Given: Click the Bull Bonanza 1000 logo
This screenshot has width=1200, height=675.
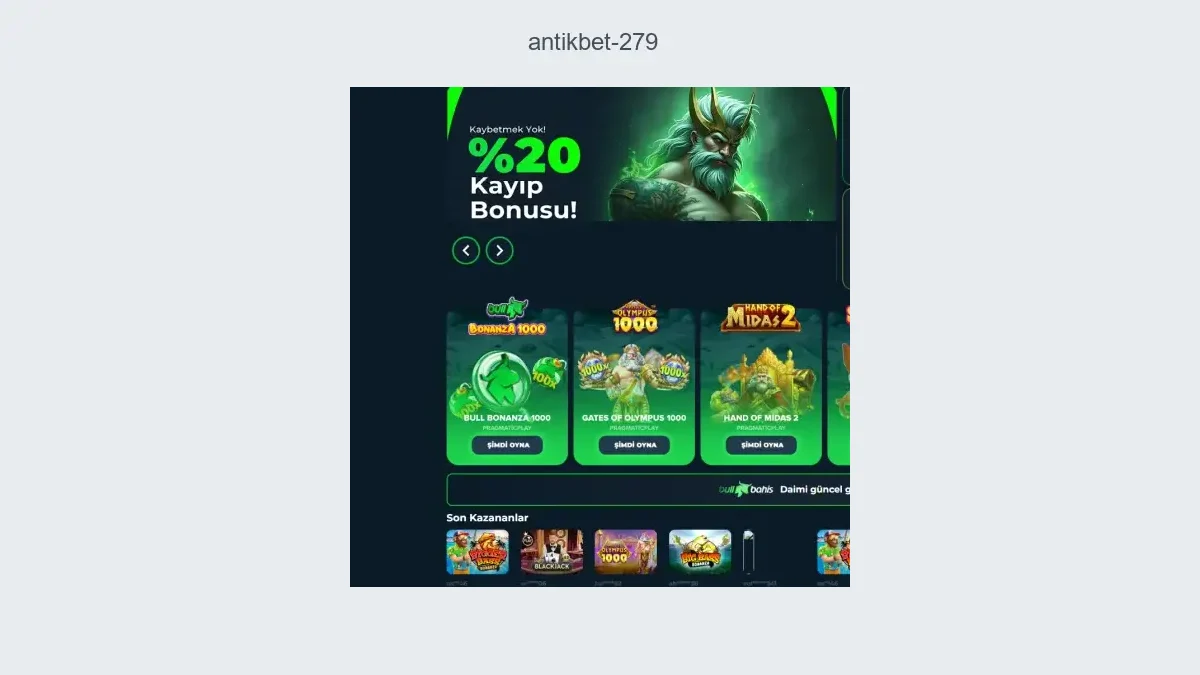Looking at the screenshot, I should coord(507,317).
